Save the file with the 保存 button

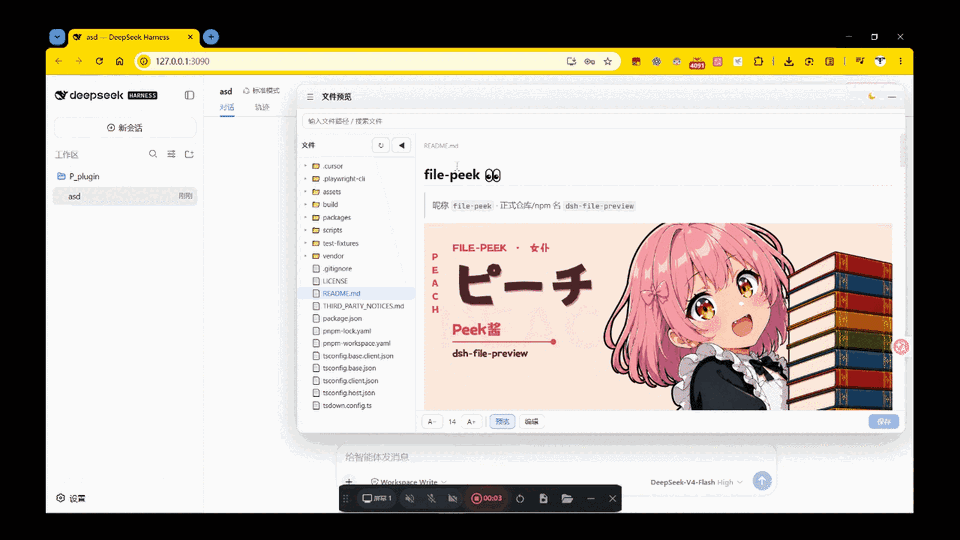point(883,422)
